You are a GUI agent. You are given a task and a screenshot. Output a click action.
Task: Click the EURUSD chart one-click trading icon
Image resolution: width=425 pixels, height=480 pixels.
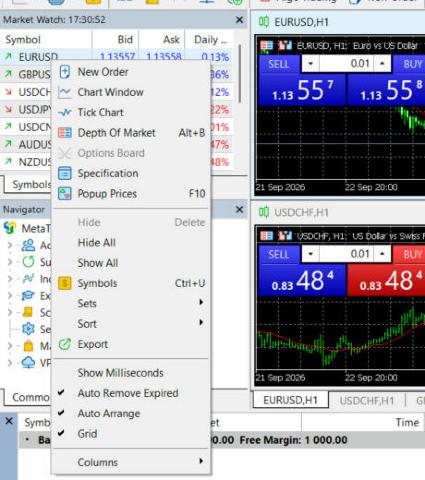[285, 45]
